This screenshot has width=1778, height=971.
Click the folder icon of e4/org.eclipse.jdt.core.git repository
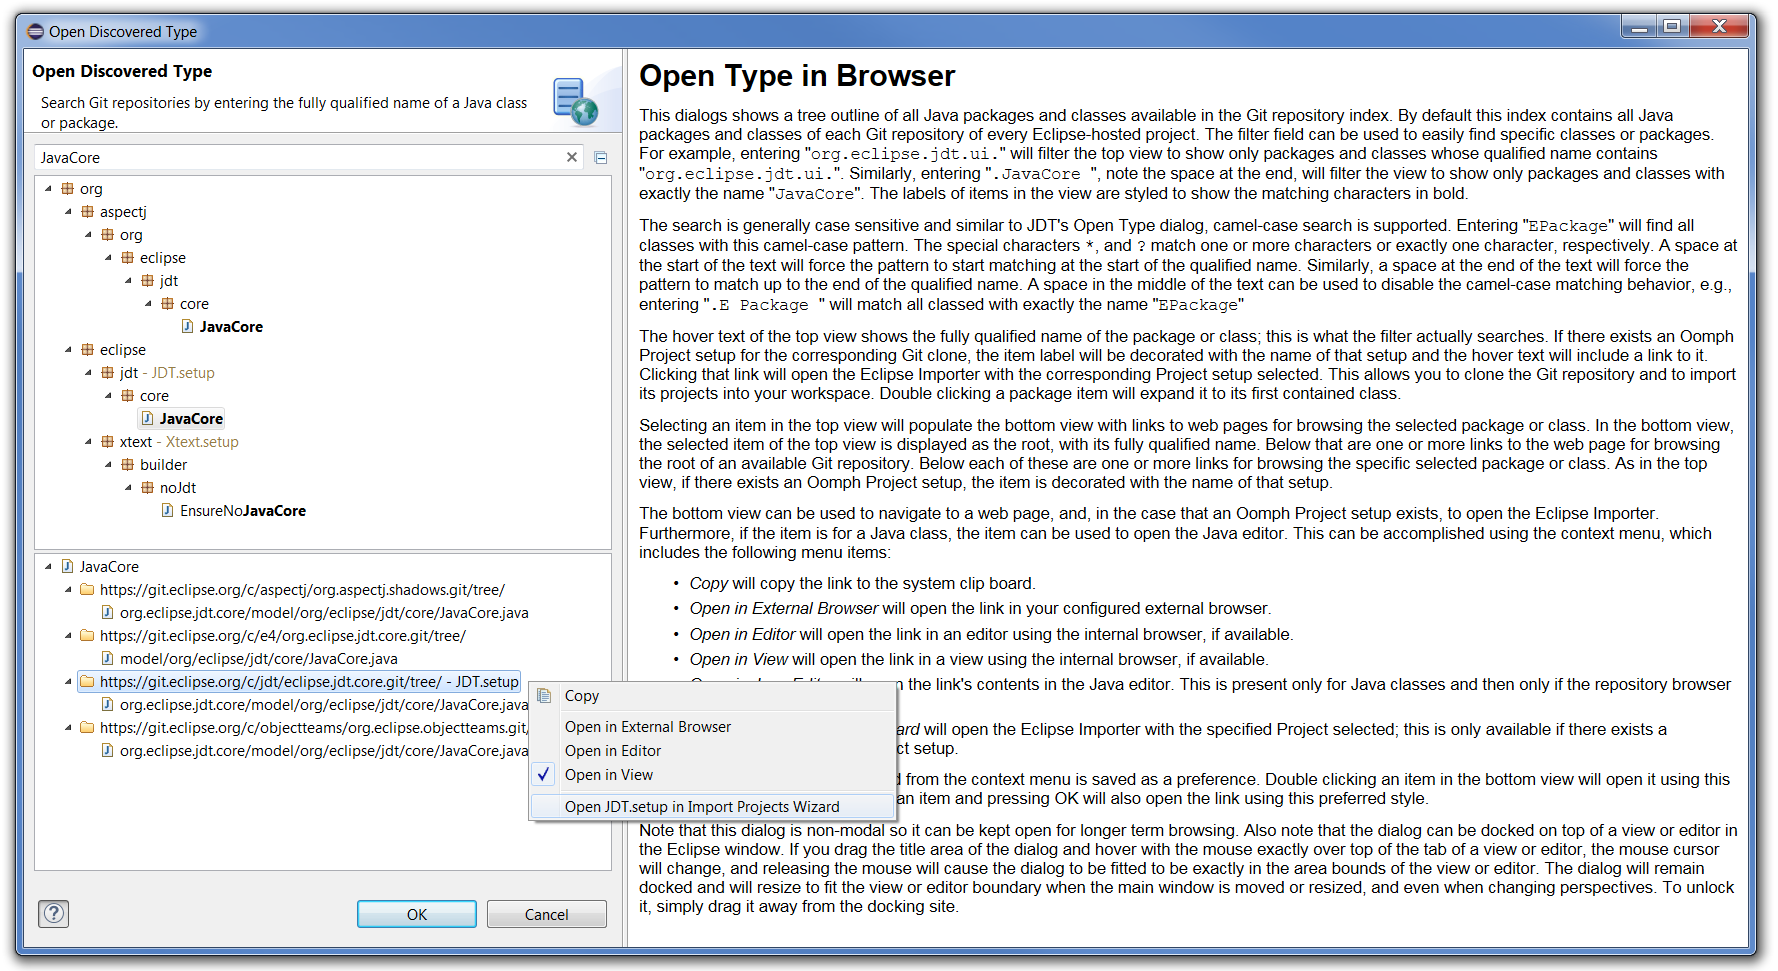click(x=88, y=635)
